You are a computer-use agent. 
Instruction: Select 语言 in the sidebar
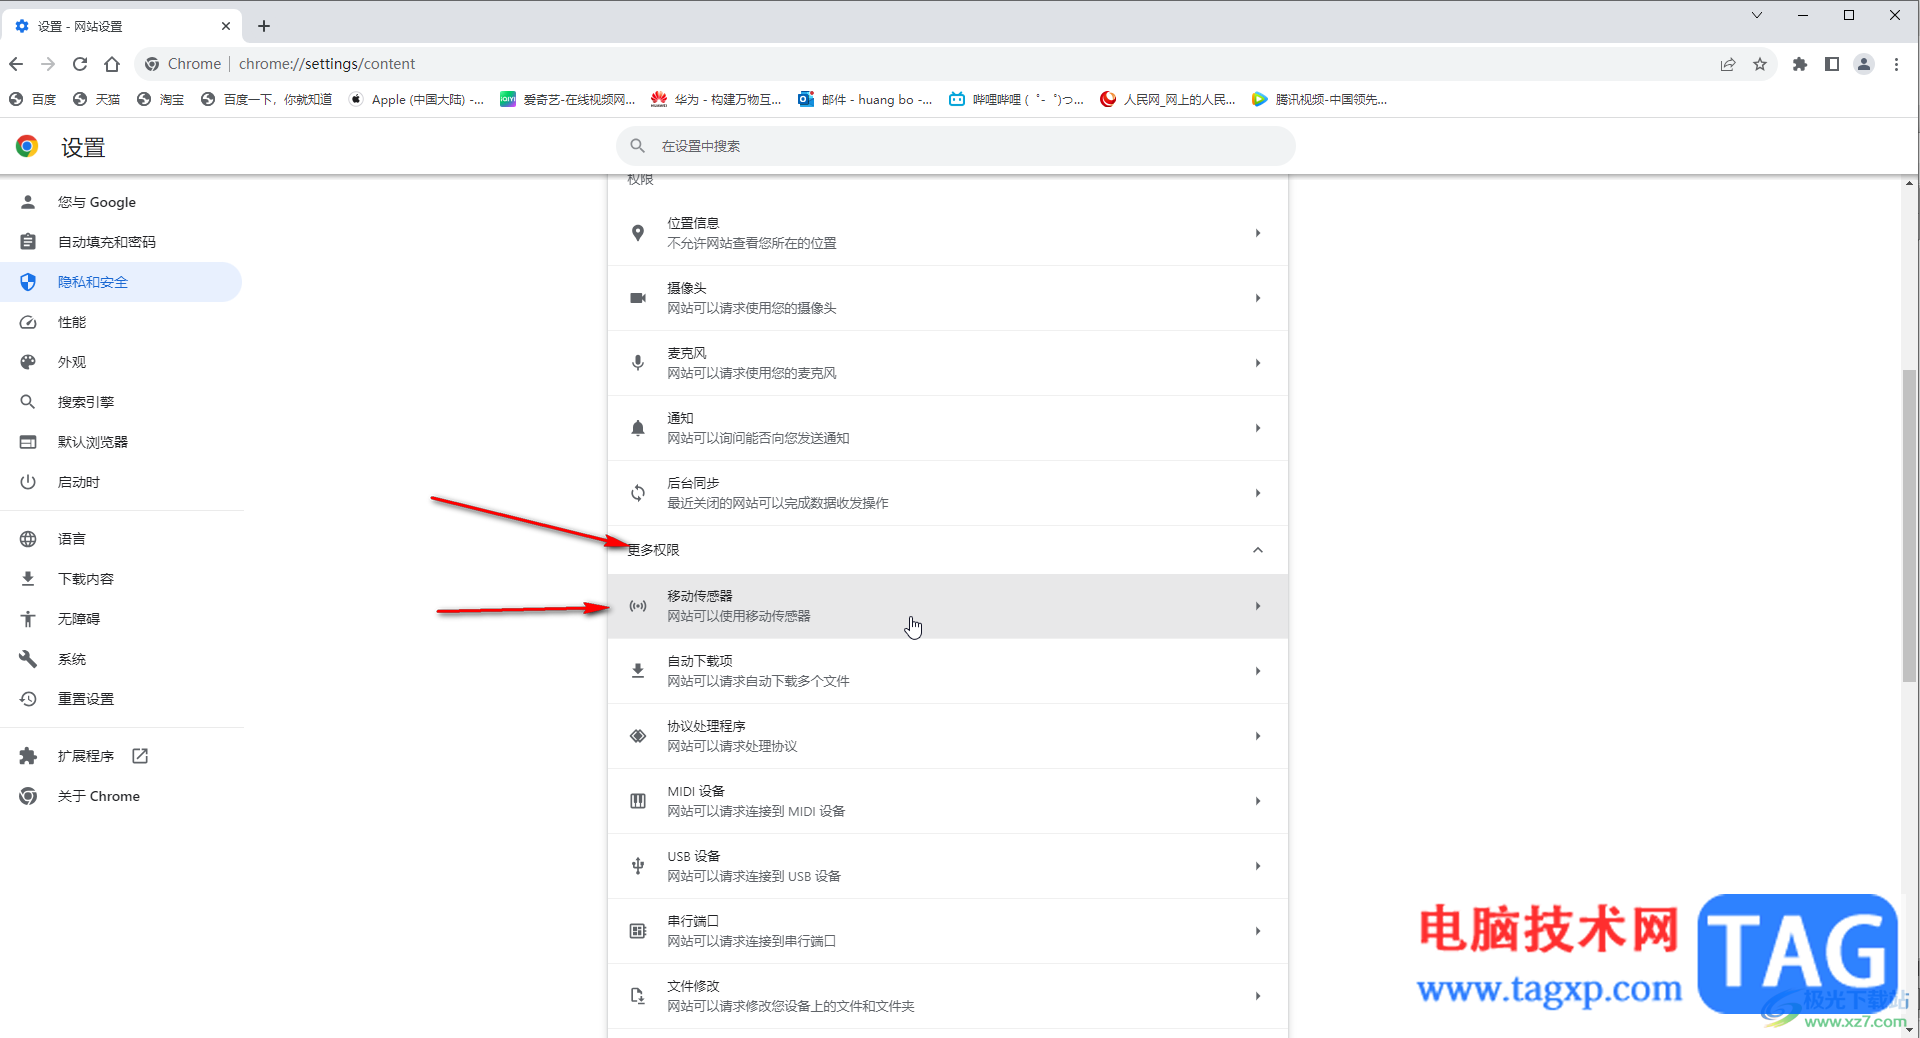pos(121,539)
